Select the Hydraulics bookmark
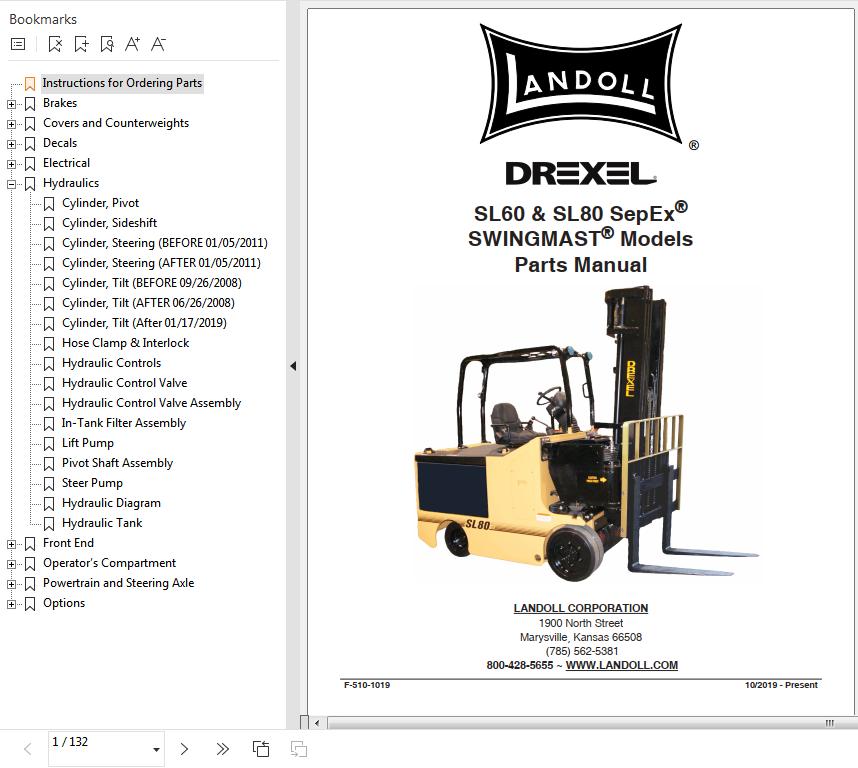The width and height of the screenshot is (858, 768). 71,183
